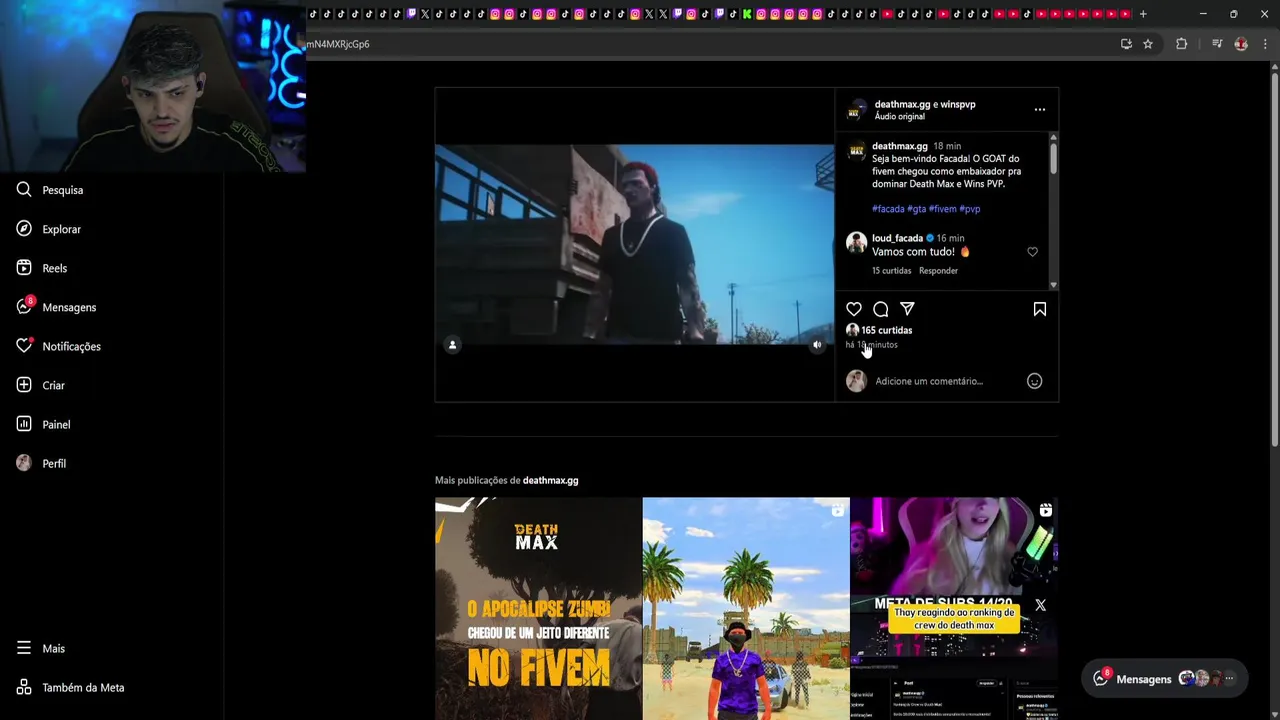Click the comment bubble icon
Screen dimensions: 1280x720
(x=880, y=309)
